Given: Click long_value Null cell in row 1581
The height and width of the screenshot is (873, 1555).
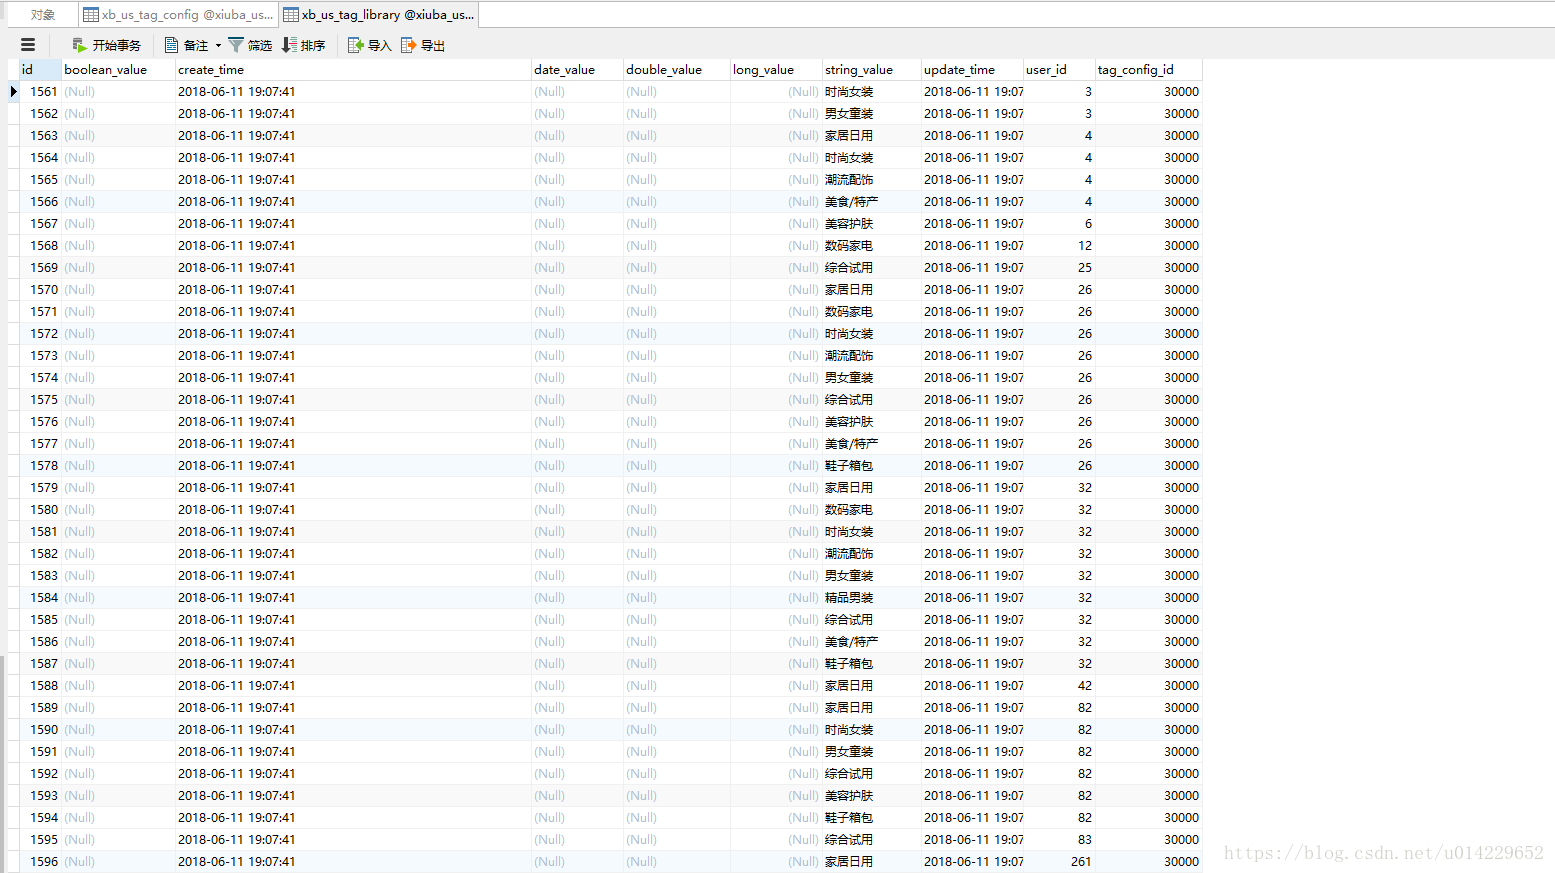Looking at the screenshot, I should coord(776,532).
